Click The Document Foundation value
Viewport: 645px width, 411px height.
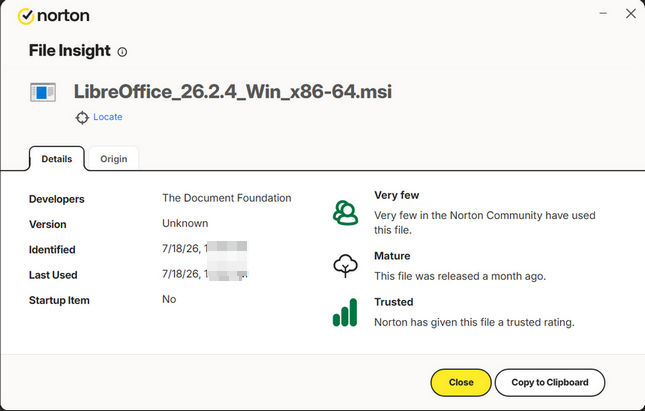click(x=227, y=198)
